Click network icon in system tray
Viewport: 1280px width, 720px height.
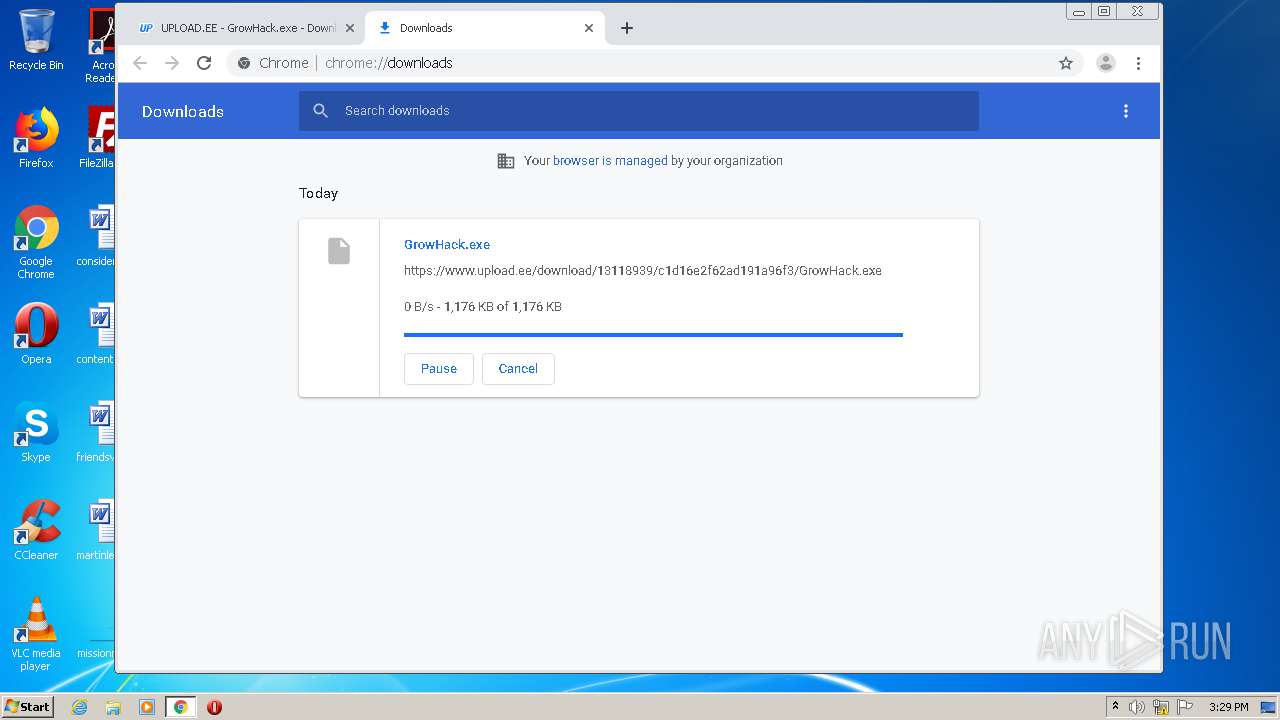1161,707
